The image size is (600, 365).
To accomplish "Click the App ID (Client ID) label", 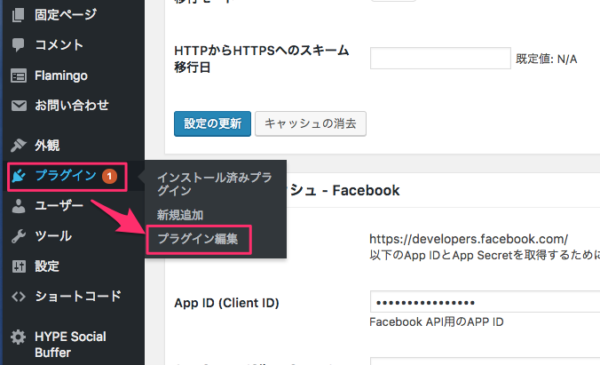I will click(x=227, y=303).
